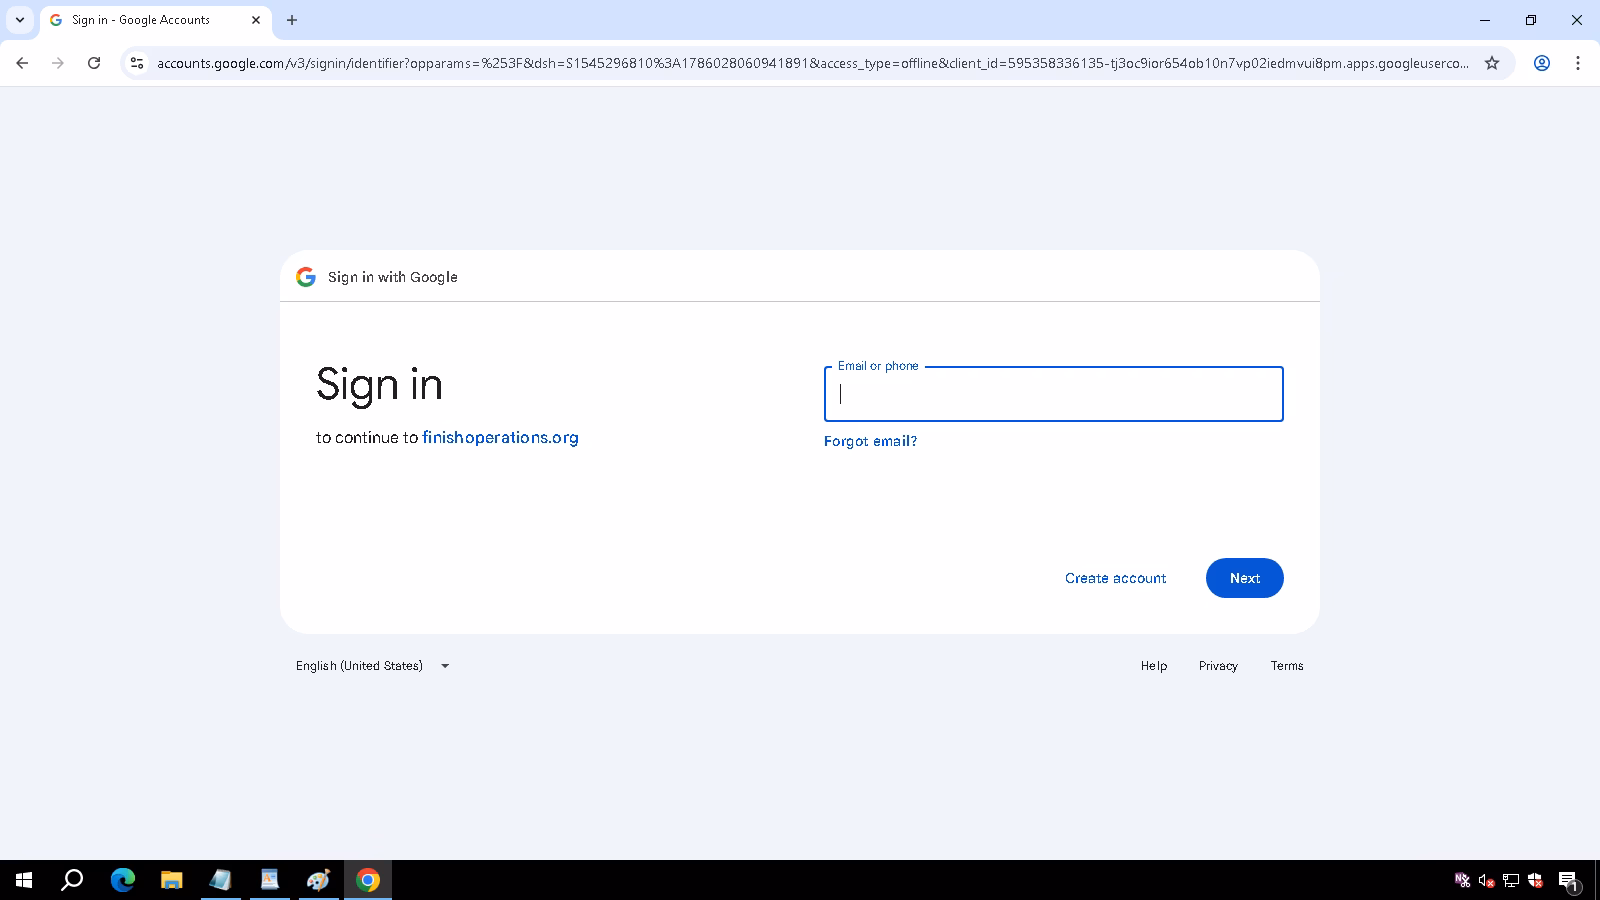
Task: Switch to Chrome in the taskbar
Action: pos(368,880)
